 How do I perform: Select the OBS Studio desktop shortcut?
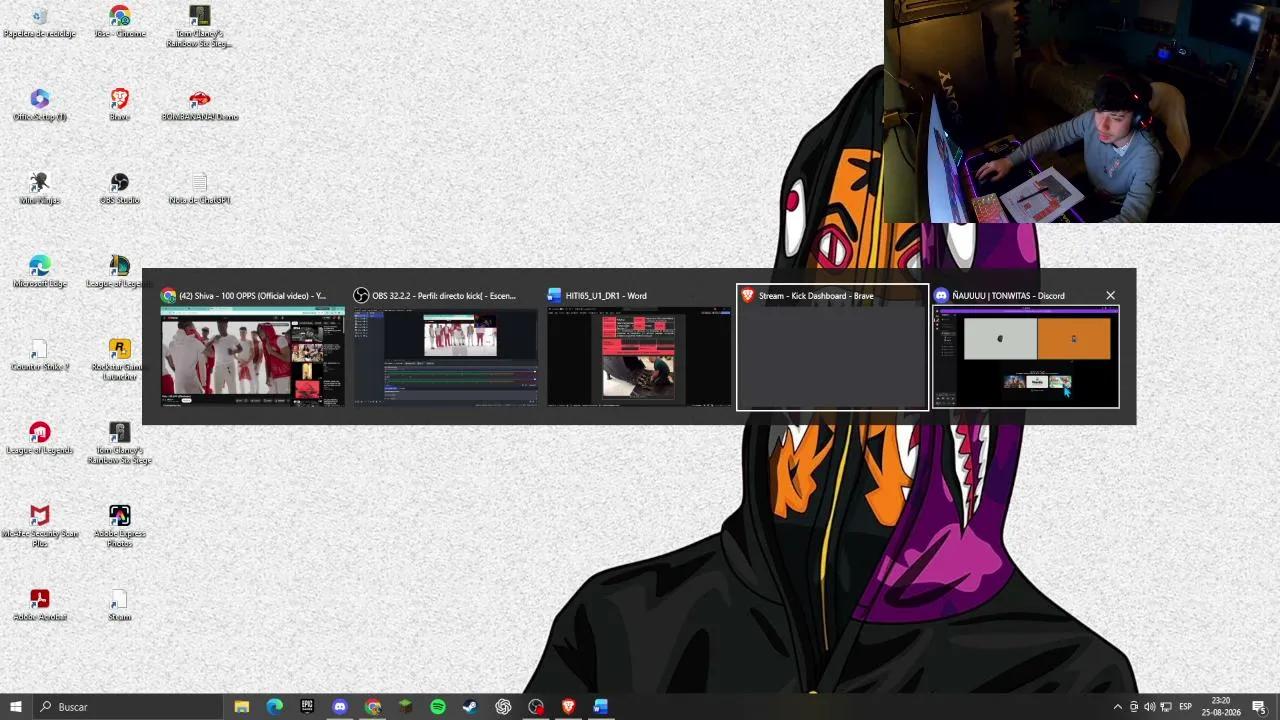point(120,189)
